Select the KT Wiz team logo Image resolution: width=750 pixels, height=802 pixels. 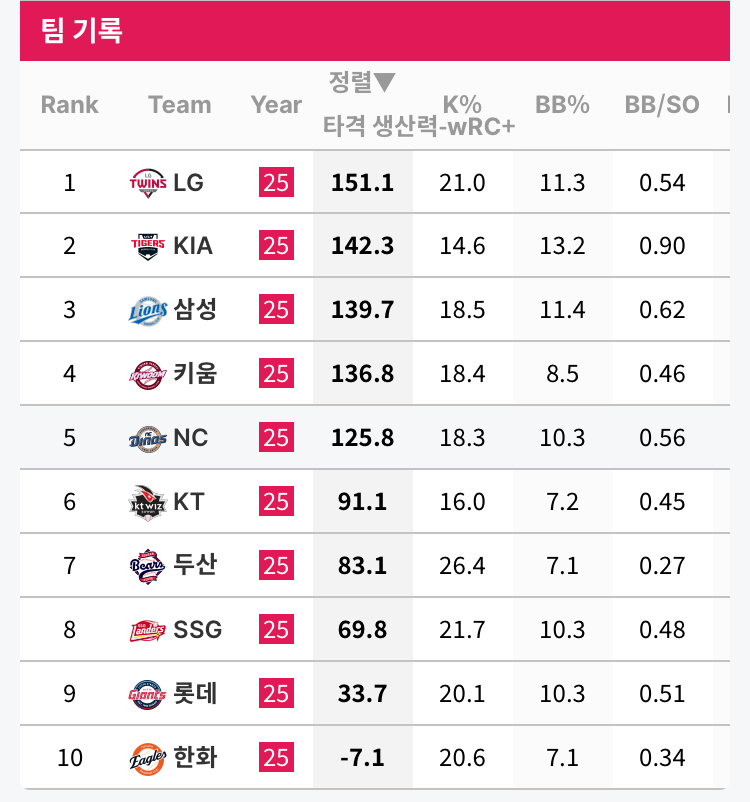coord(148,502)
